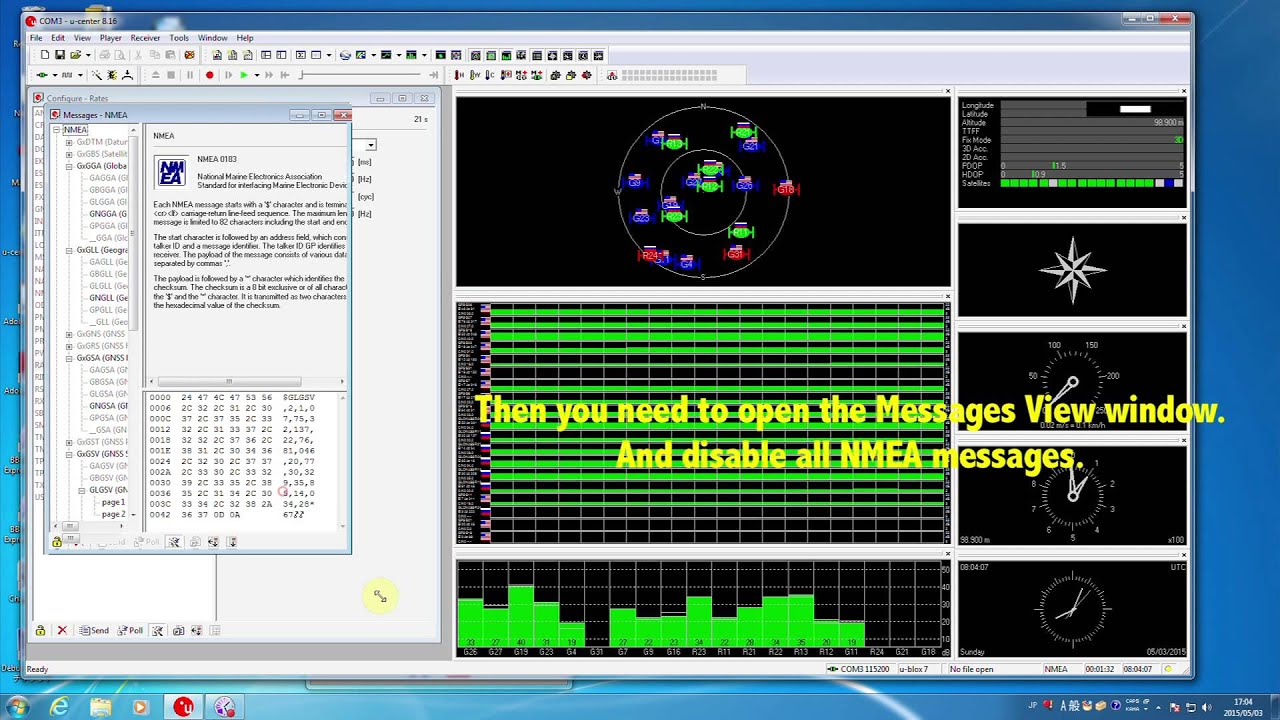The height and width of the screenshot is (720, 1280).
Task: Click satellite G18 in the sky view
Action: point(786,189)
